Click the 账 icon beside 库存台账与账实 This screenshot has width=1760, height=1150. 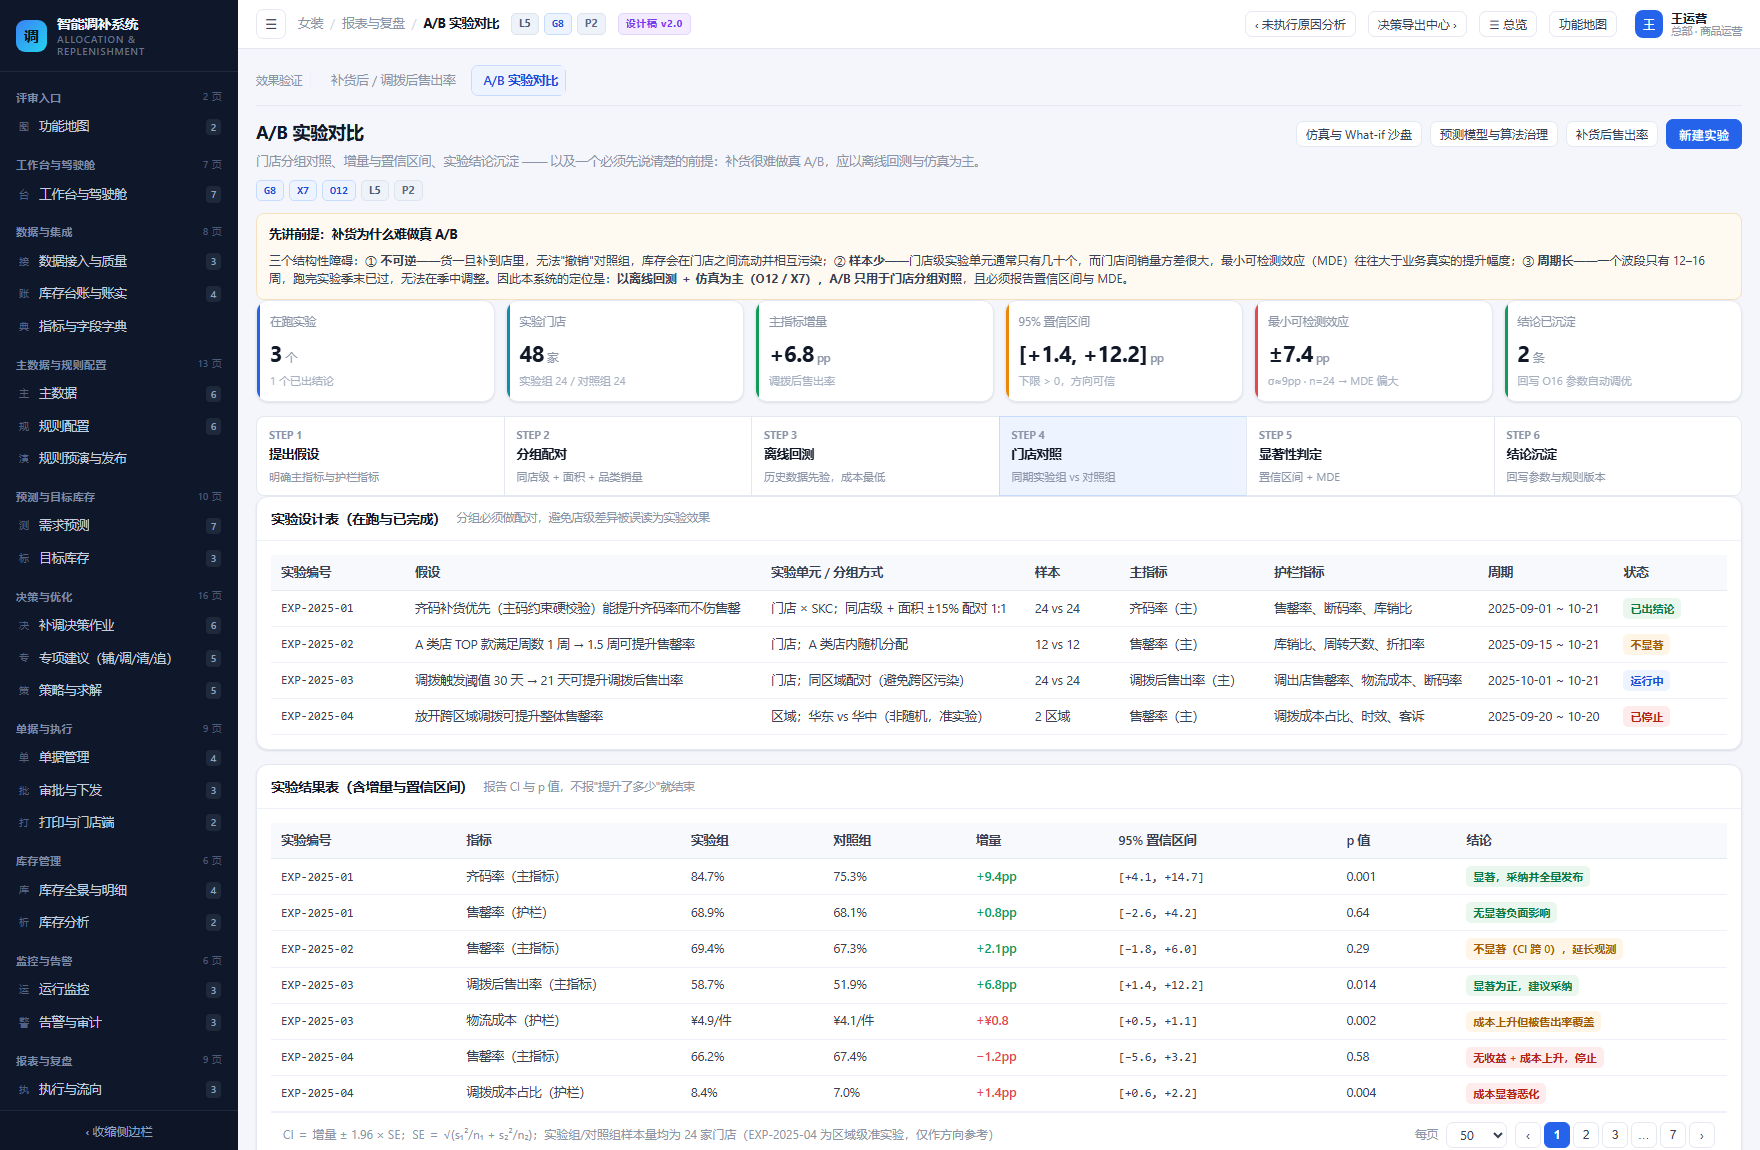[x=24, y=294]
